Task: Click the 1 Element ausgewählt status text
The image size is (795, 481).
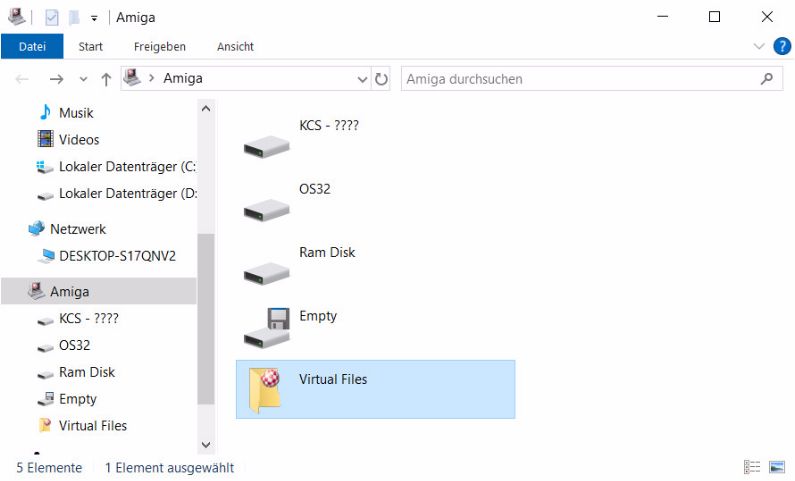Action: [169, 467]
